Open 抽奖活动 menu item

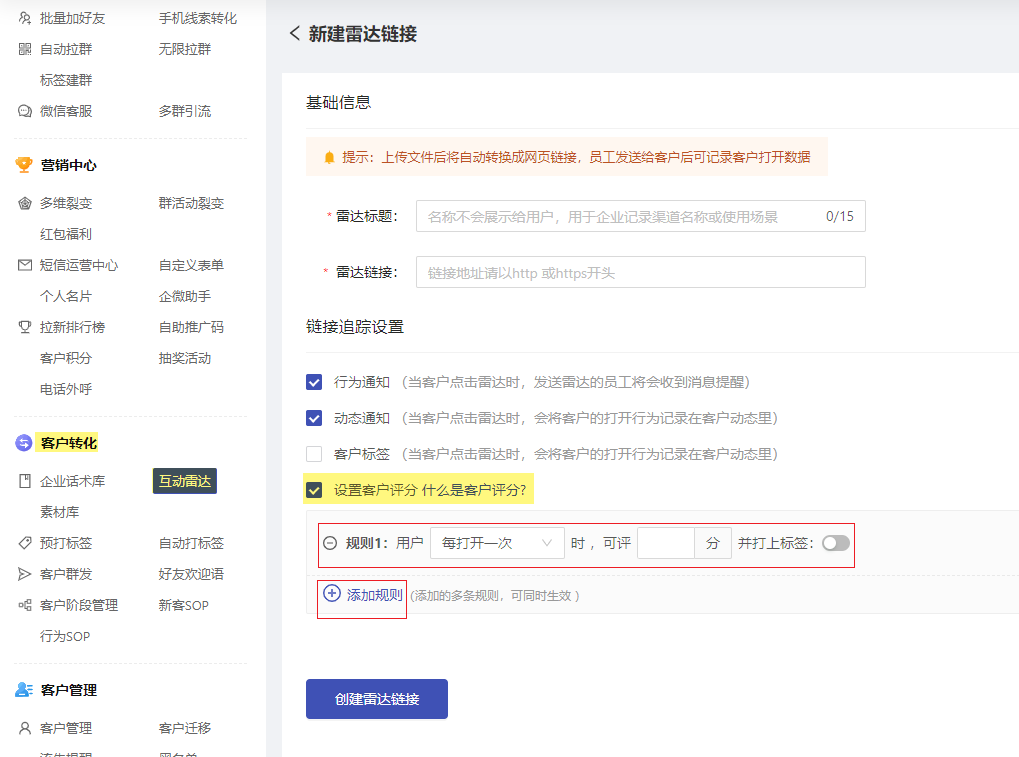click(185, 358)
